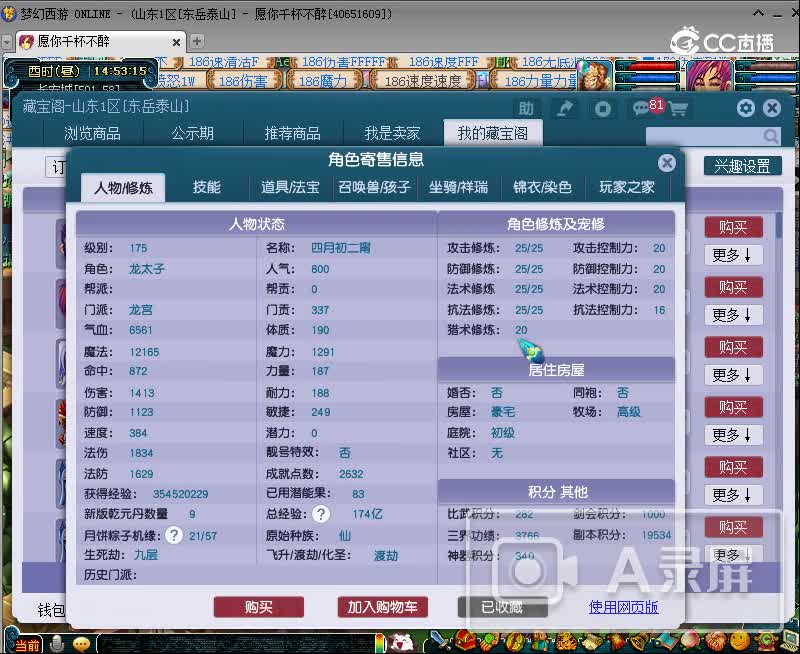
Task: Click 兴趣设置 button
Action: [x=742, y=166]
